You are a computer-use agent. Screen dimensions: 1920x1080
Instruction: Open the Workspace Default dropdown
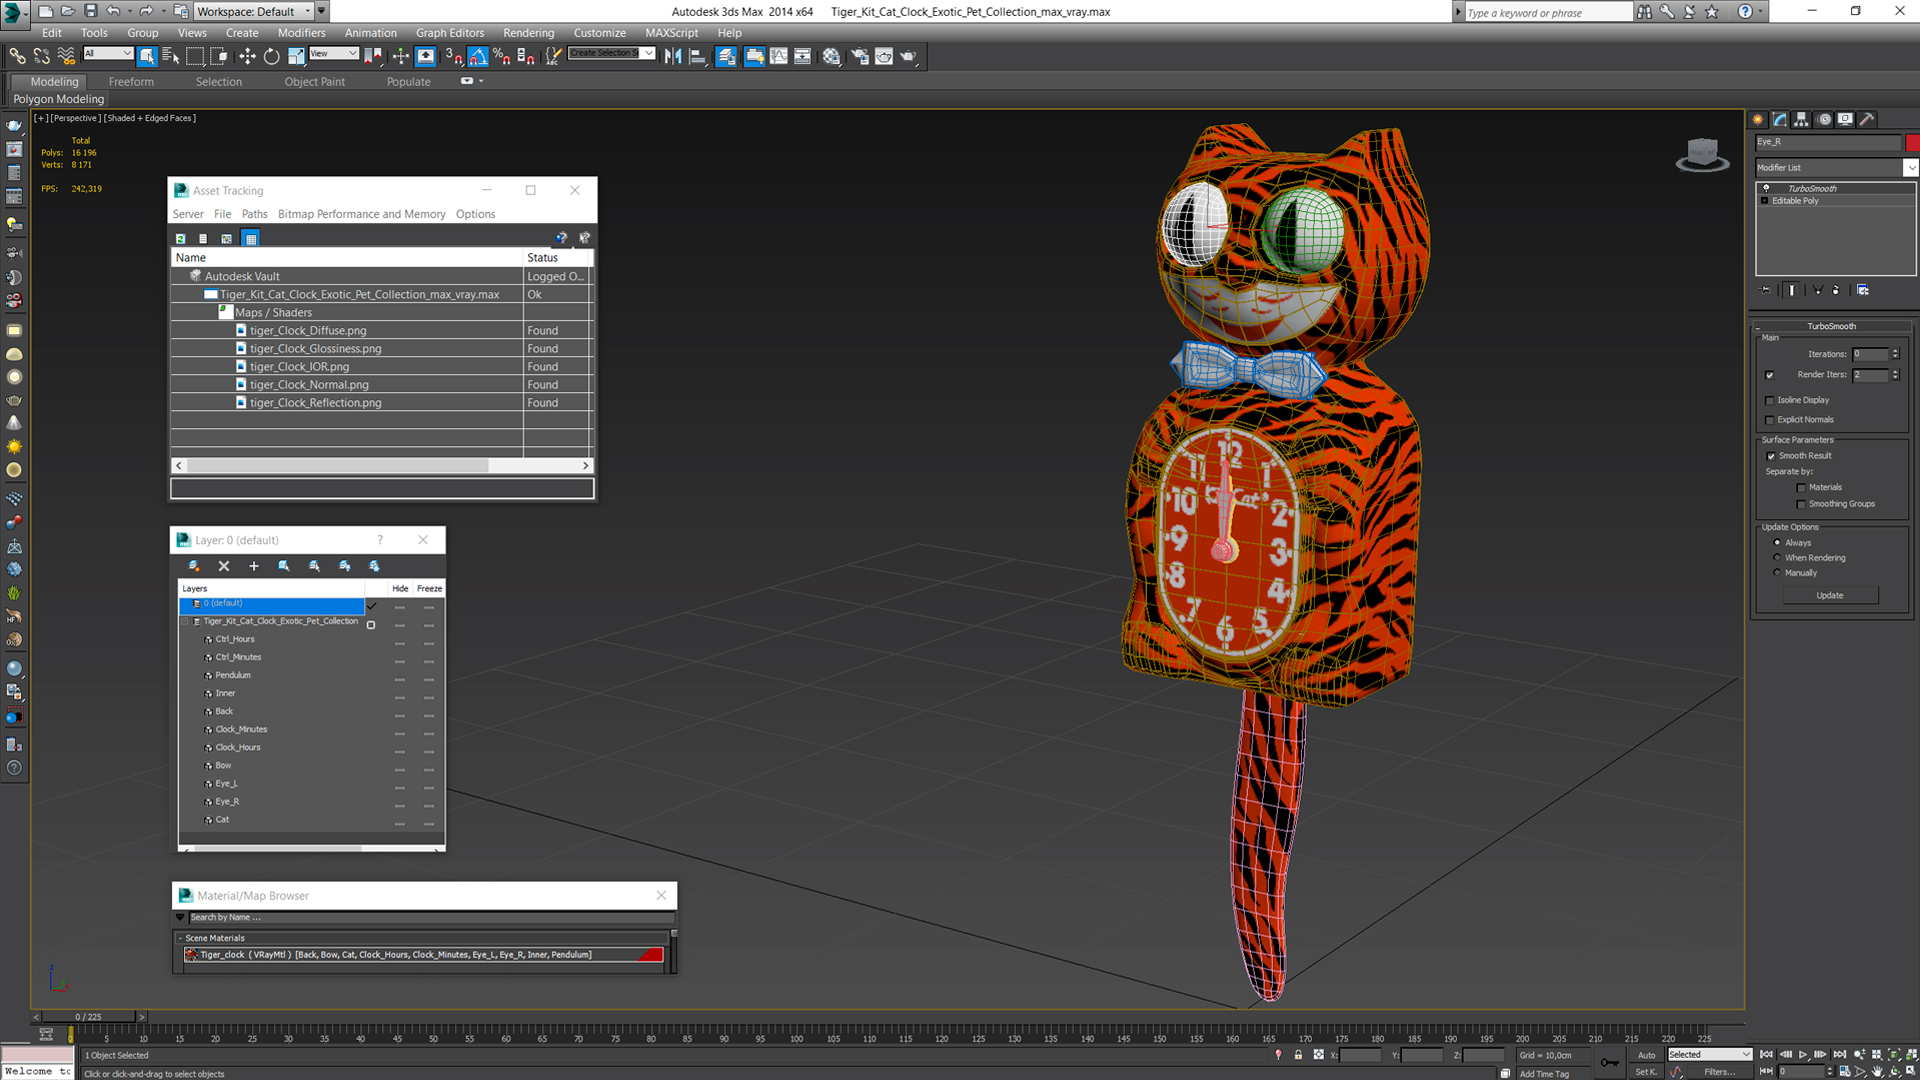(253, 11)
